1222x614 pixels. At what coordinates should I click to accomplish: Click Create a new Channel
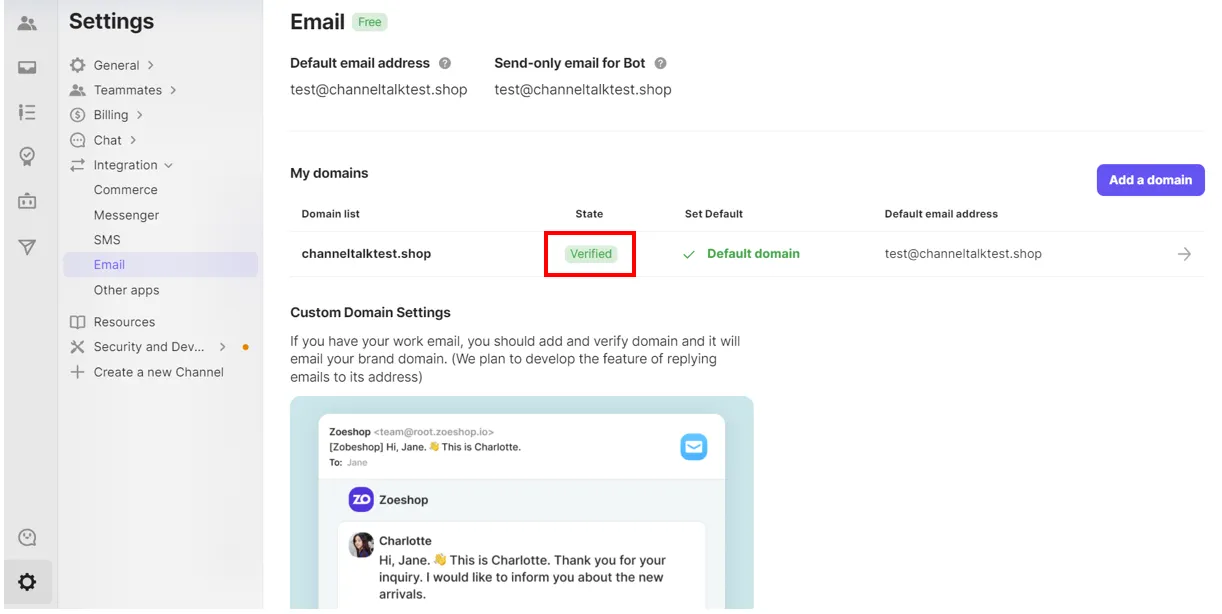click(x=158, y=372)
